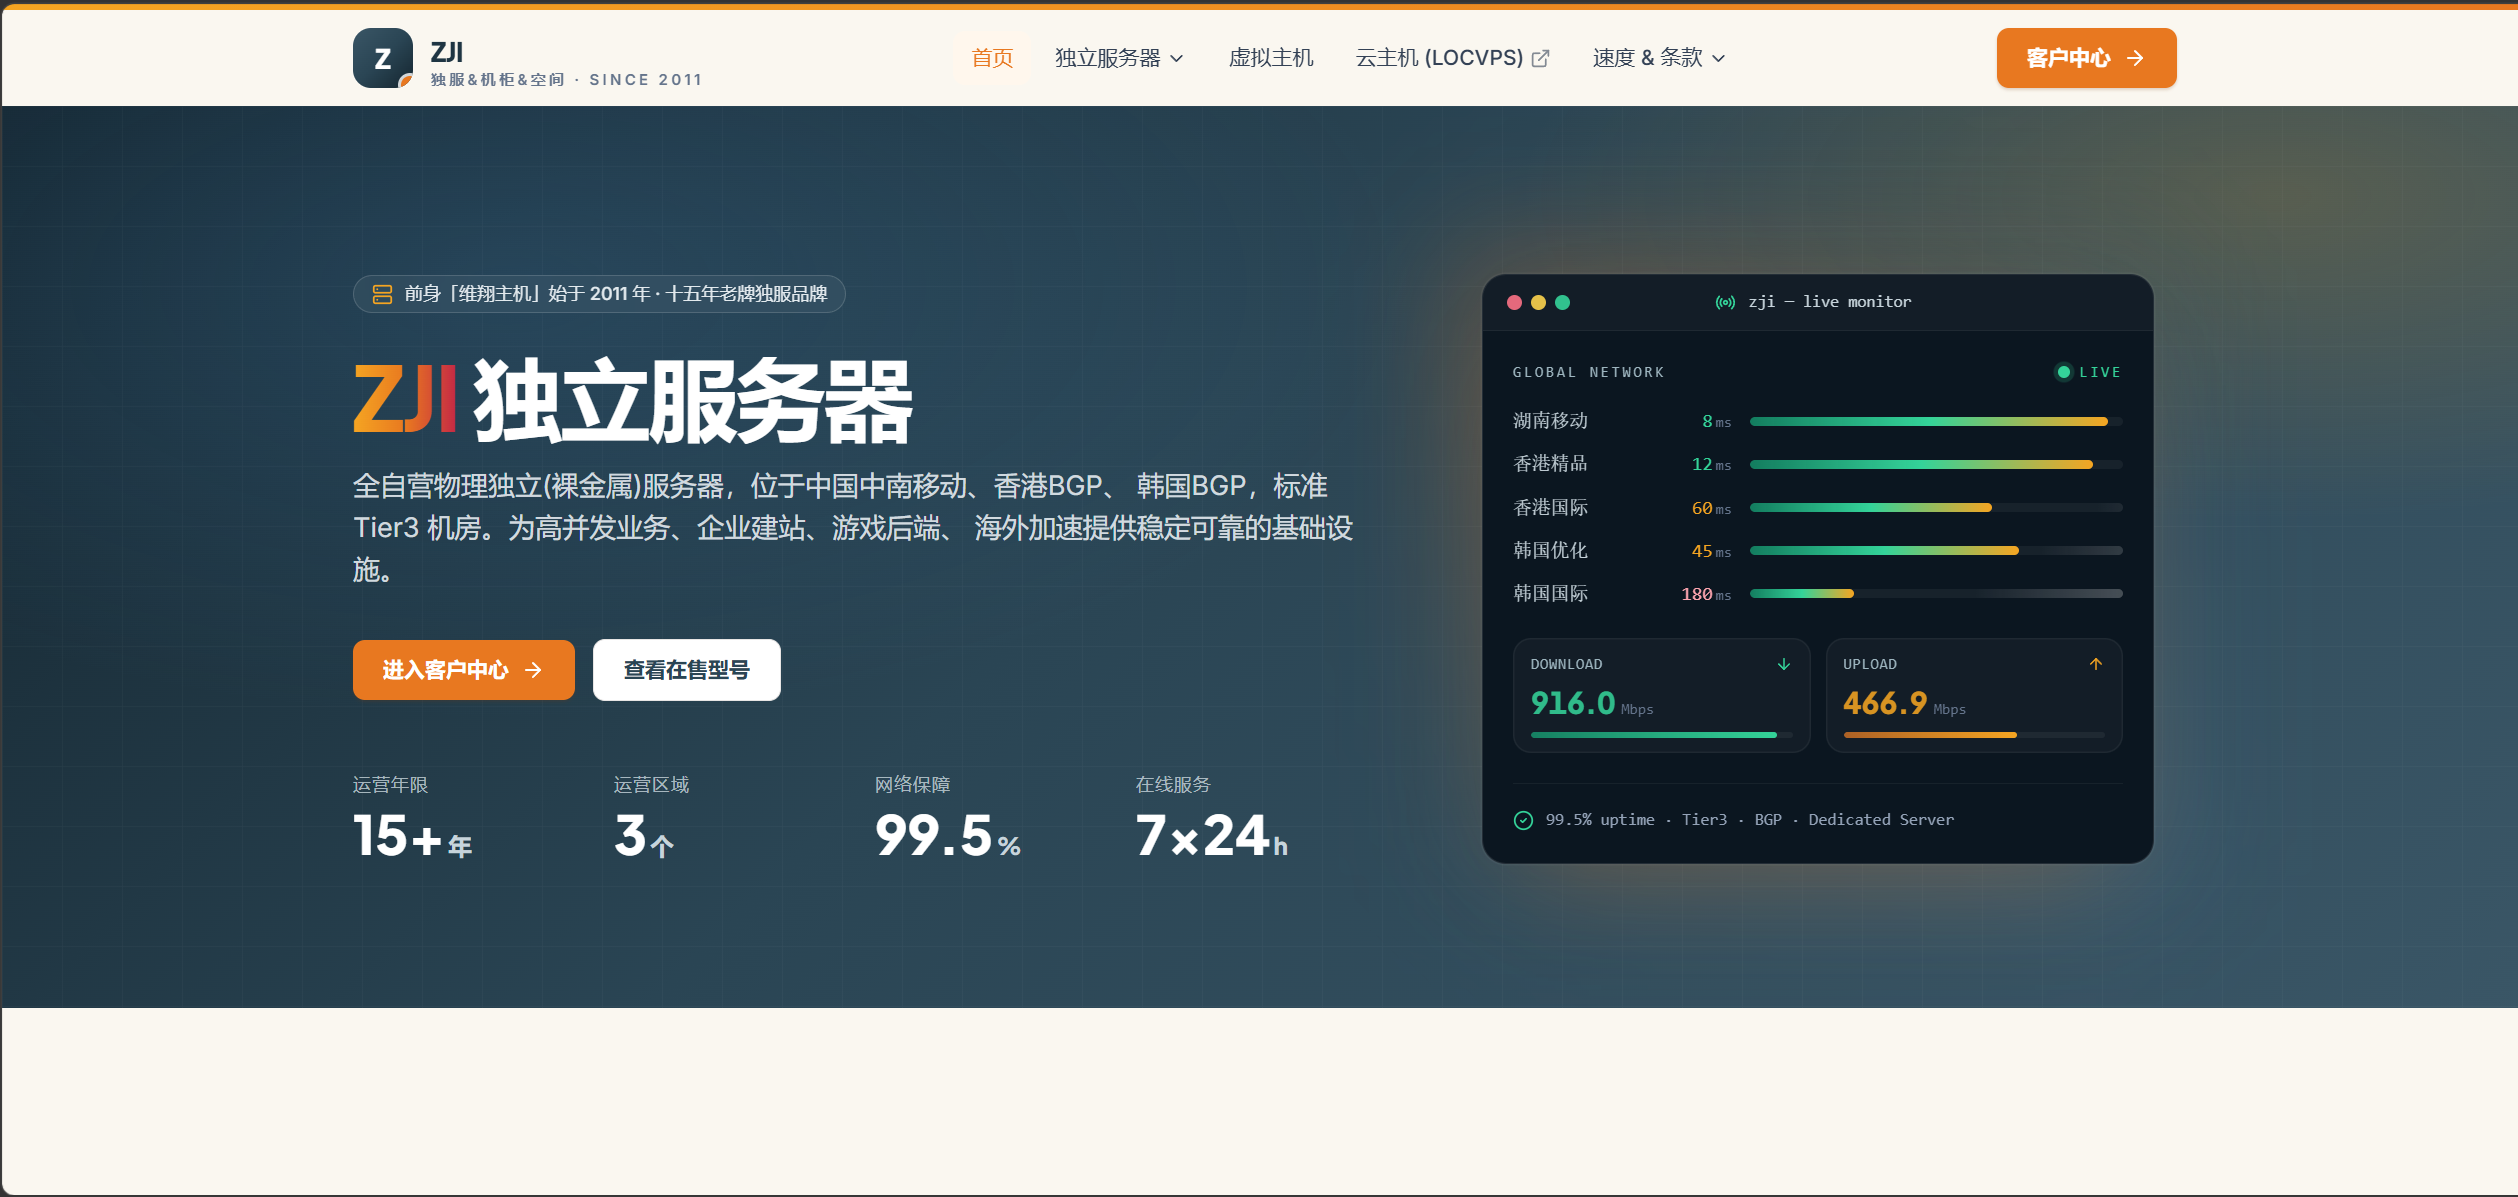2518x1197 pixels.
Task: Click the 韩国国际 latency bar
Action: point(1935,594)
